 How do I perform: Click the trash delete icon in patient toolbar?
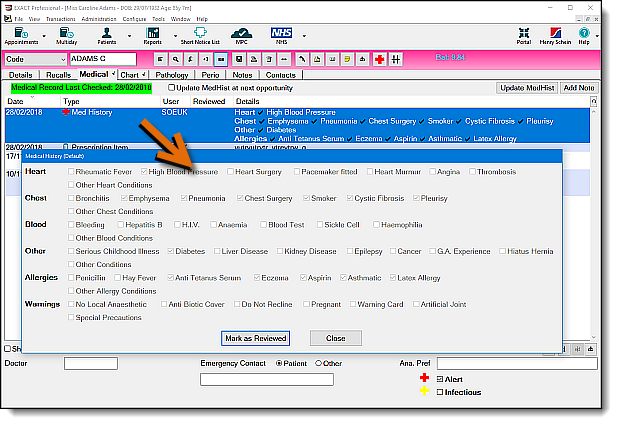pyautogui.click(x=269, y=59)
